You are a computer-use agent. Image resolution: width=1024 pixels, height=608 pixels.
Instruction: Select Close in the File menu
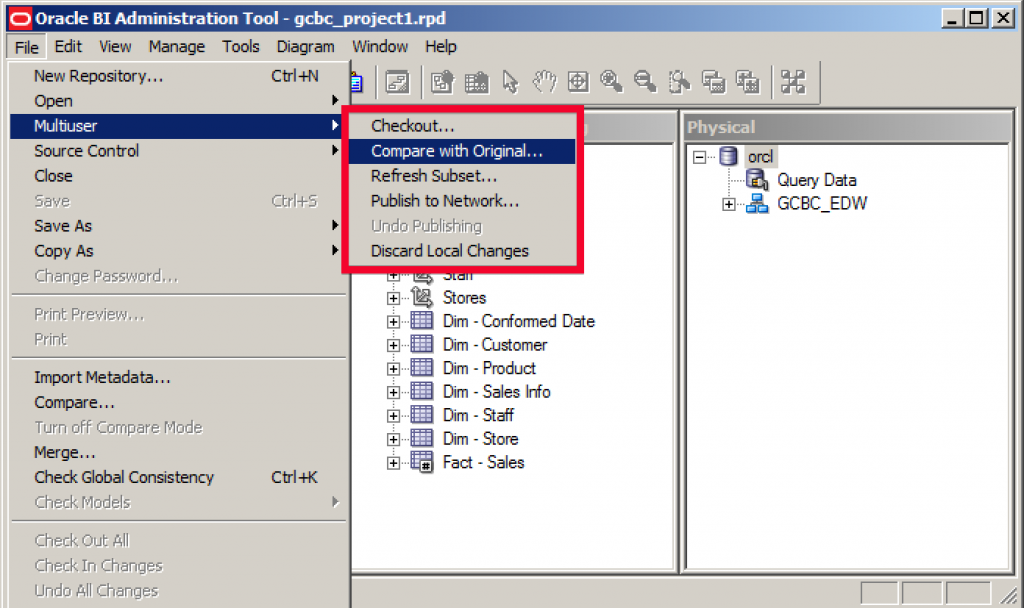coord(178,176)
